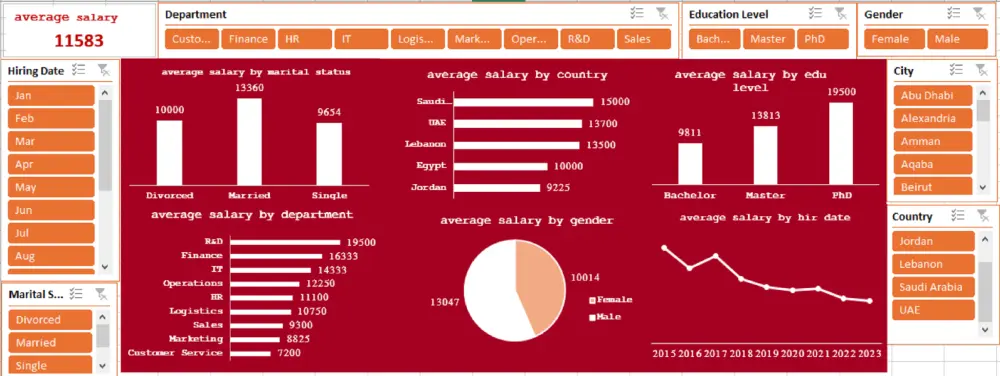Select Single in the Marital Status slicer
This screenshot has height=376, width=1000.
(x=50, y=366)
